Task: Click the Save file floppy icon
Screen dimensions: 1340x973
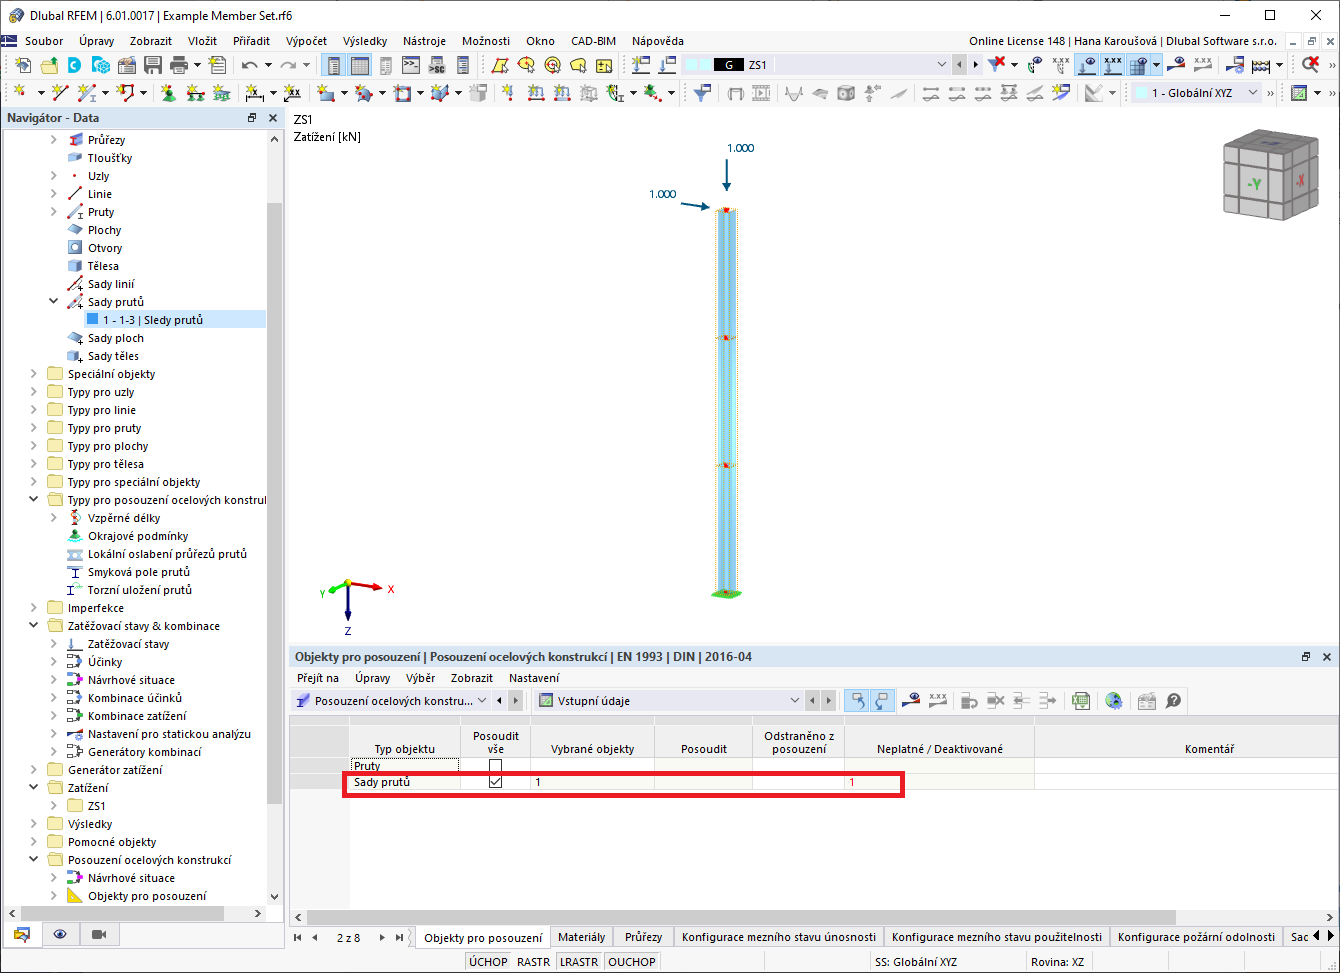Action: [153, 65]
